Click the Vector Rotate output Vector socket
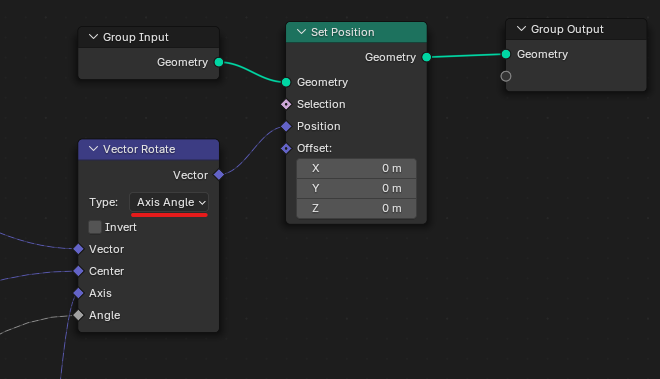 pos(219,175)
